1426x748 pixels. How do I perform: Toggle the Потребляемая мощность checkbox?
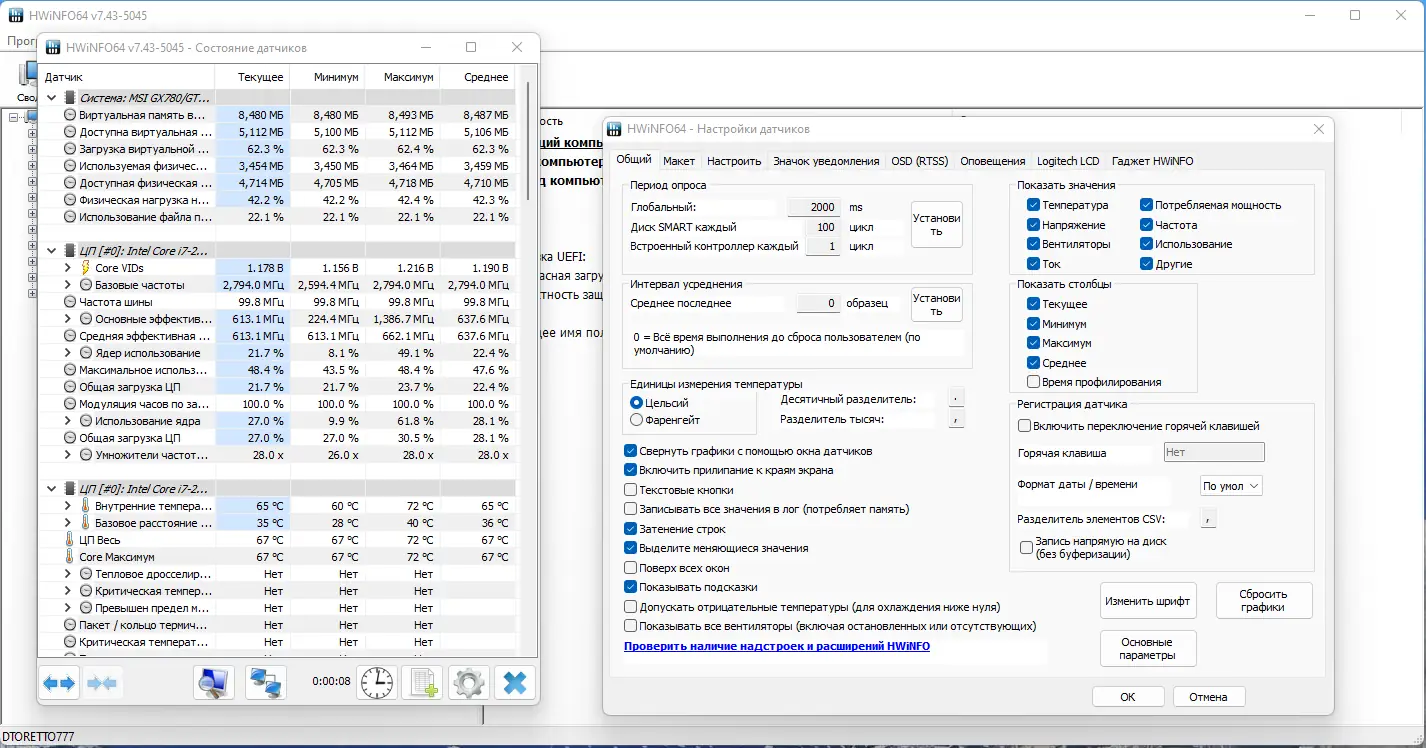[x=1146, y=205]
